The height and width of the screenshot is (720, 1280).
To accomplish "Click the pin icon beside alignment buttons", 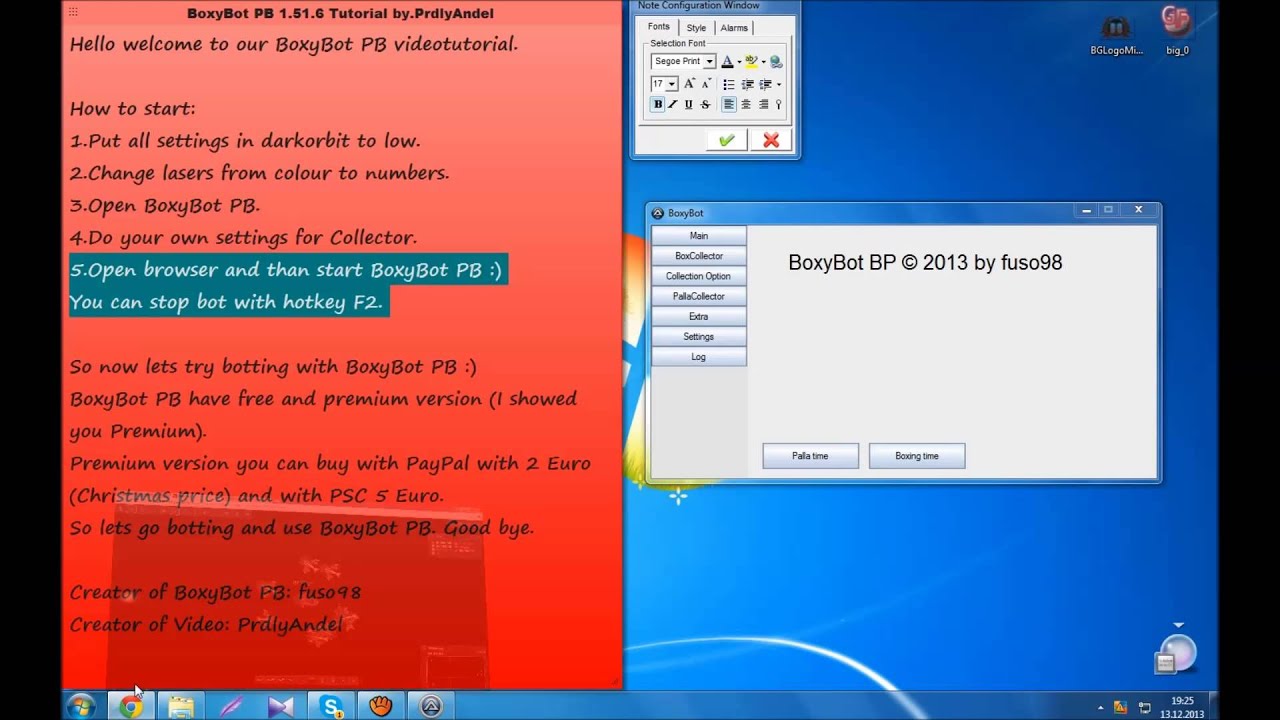I will (779, 104).
